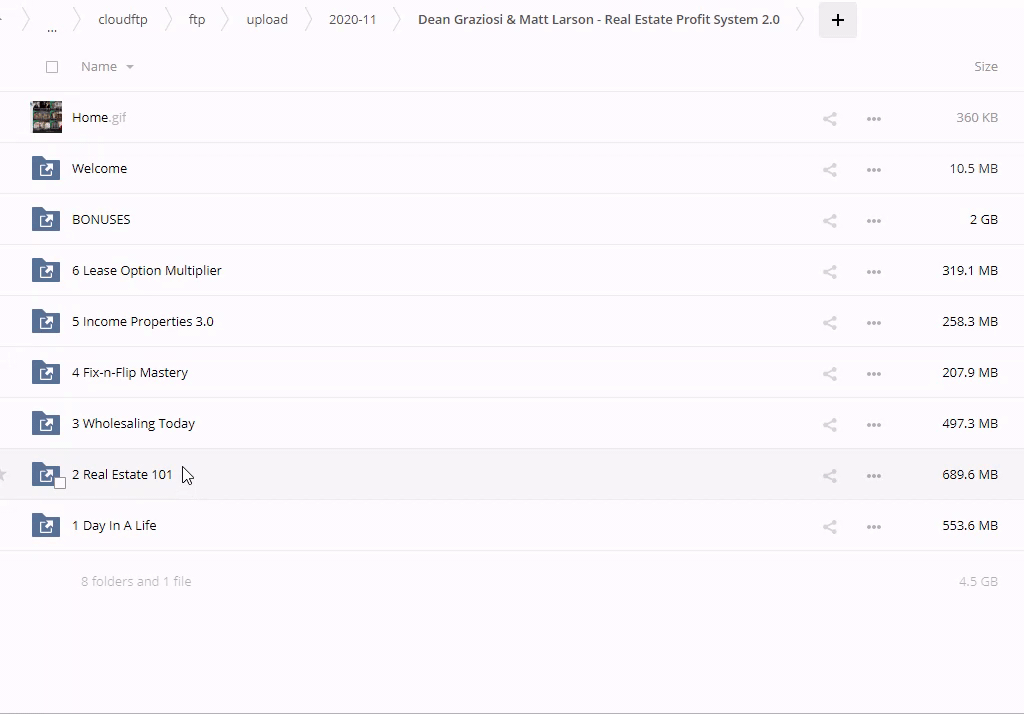Open more actions menu for Welcome folder
This screenshot has height=714, width=1024.
tap(873, 169)
